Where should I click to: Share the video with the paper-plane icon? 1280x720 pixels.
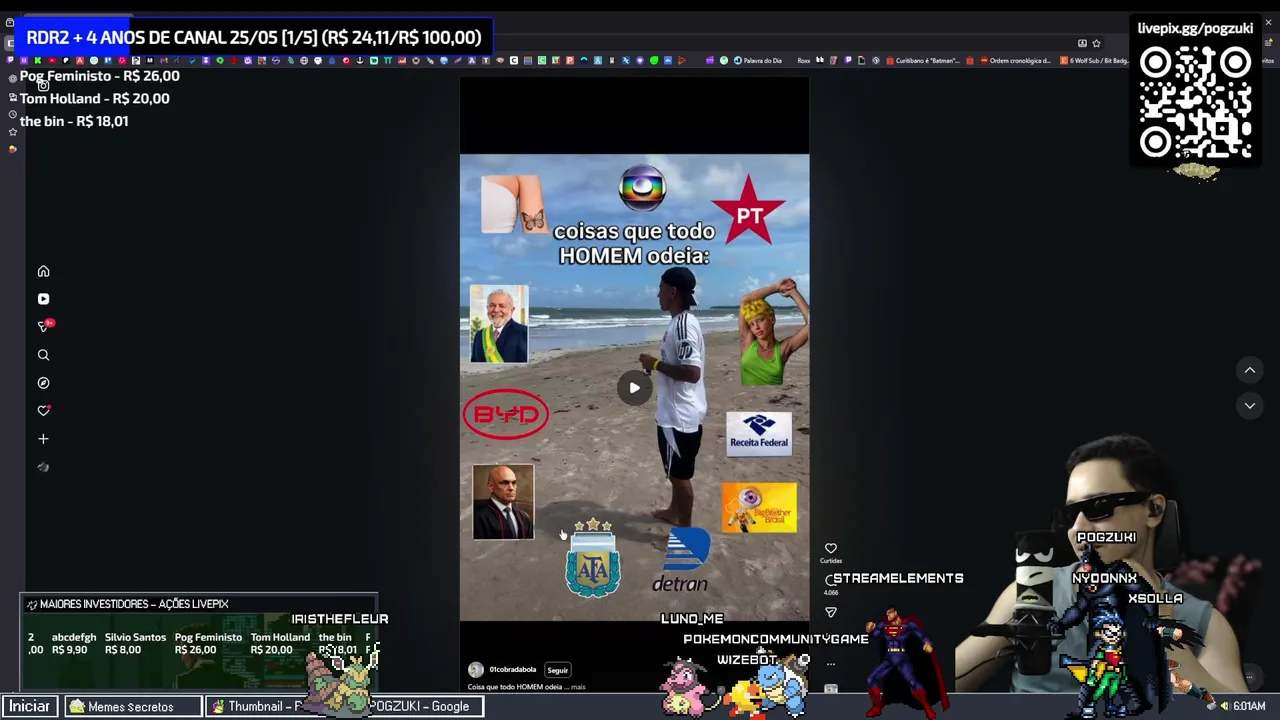pyautogui.click(x=830, y=612)
